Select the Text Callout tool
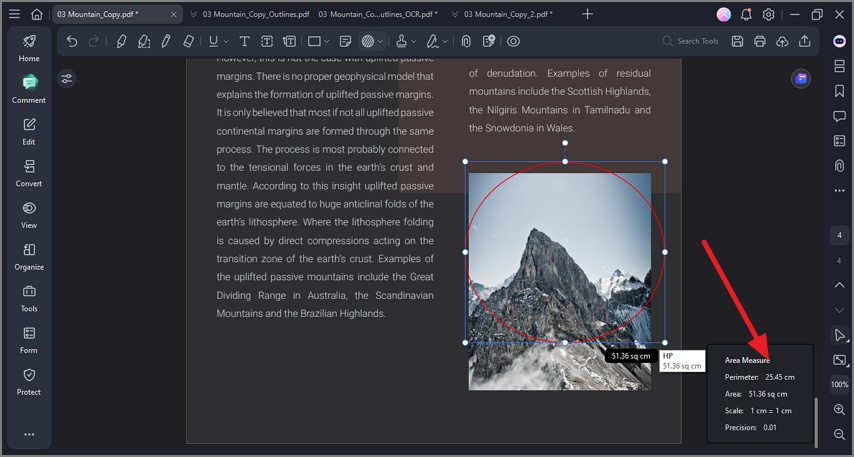Viewport: 854px width, 457px height. [289, 41]
